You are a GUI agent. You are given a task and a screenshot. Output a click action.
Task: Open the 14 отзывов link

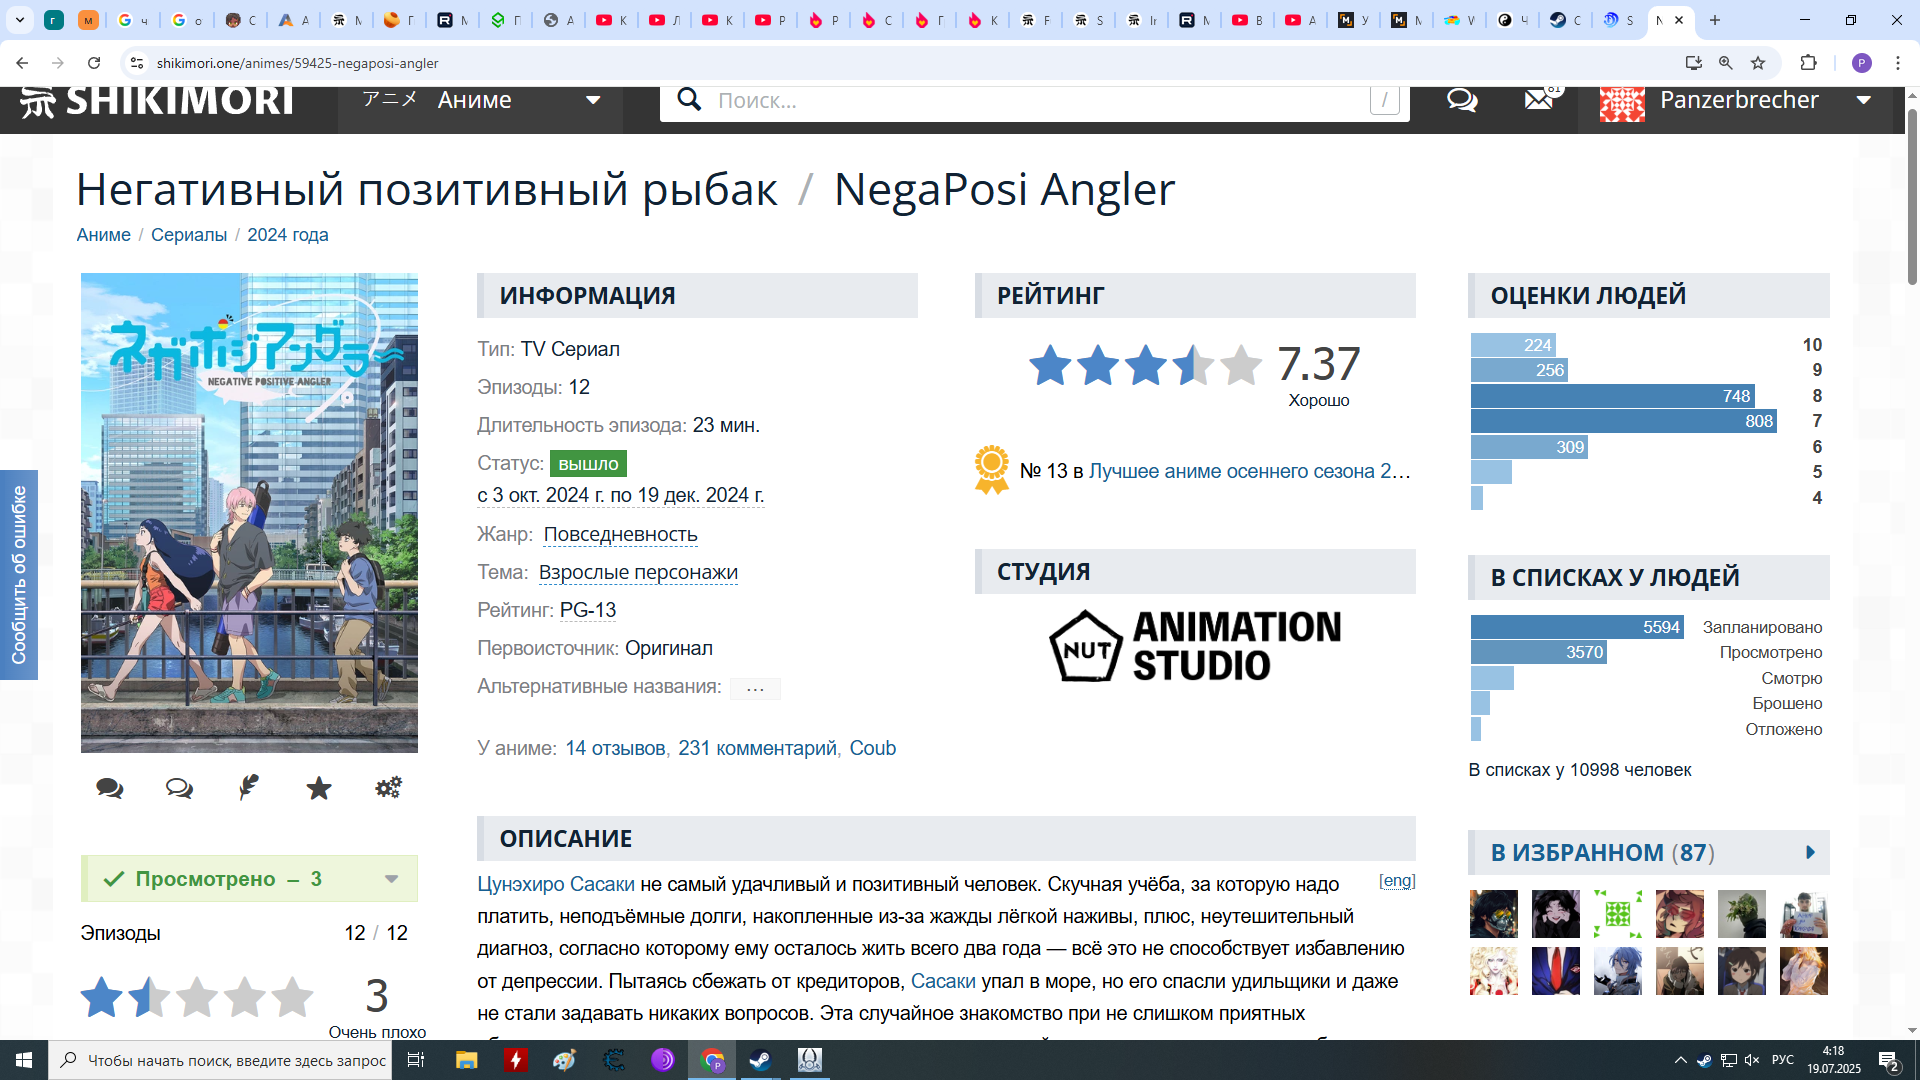pyautogui.click(x=615, y=749)
